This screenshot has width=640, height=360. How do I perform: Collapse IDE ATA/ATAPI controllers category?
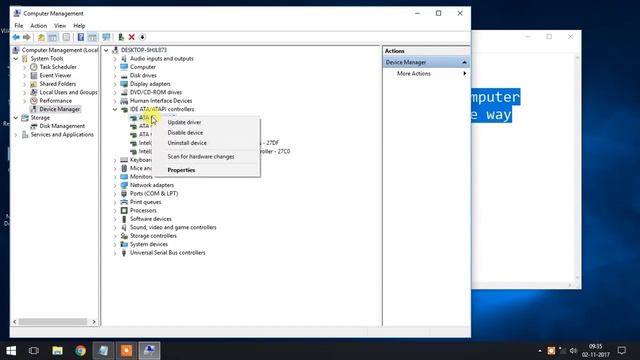coord(115,109)
